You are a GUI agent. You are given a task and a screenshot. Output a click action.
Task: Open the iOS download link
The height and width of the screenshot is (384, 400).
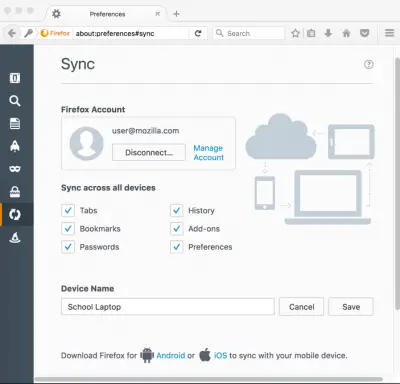220,356
